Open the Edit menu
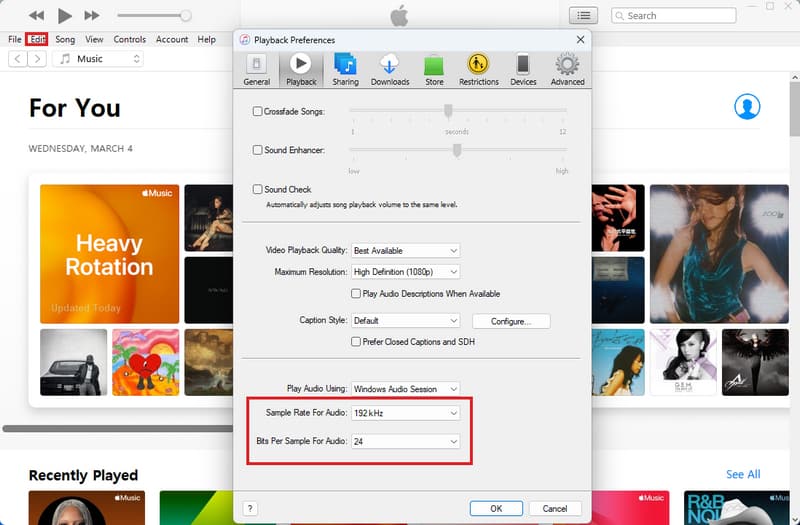Screen dimensions: 800x525 point(37,39)
